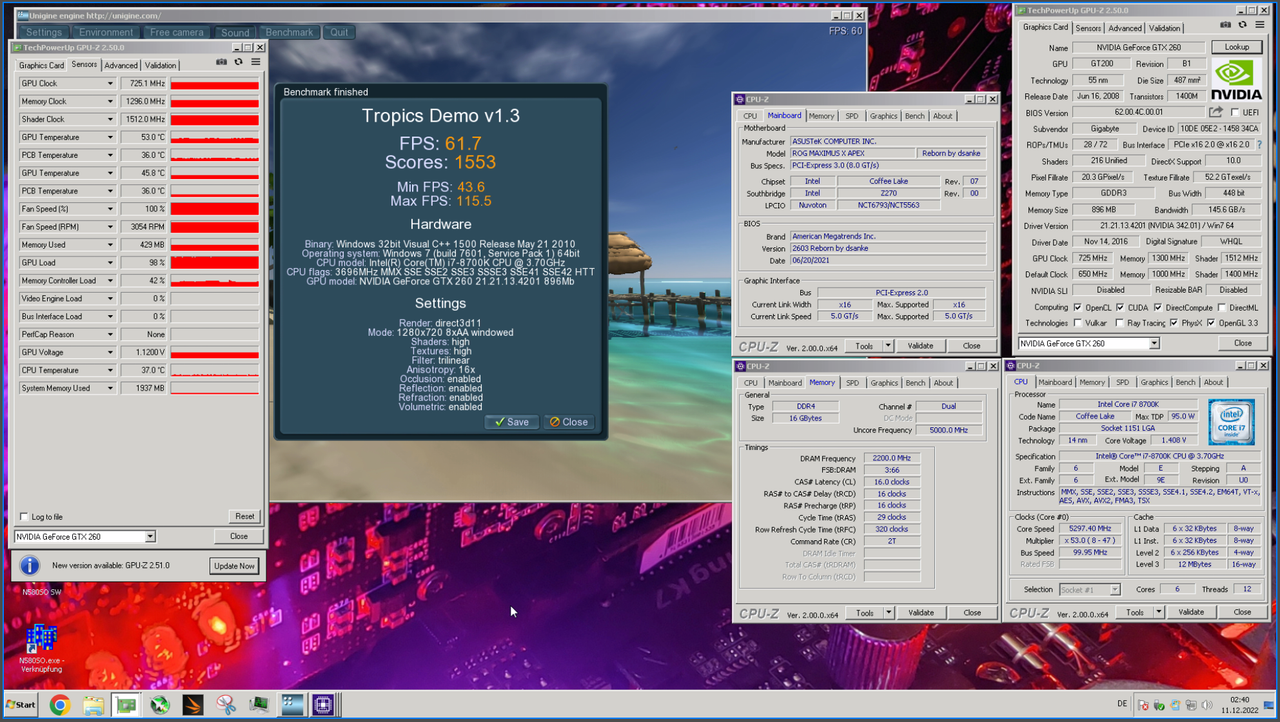1280x722 pixels.
Task: Toggle the UEFI checkbox in GPU-Z
Action: 1237,113
